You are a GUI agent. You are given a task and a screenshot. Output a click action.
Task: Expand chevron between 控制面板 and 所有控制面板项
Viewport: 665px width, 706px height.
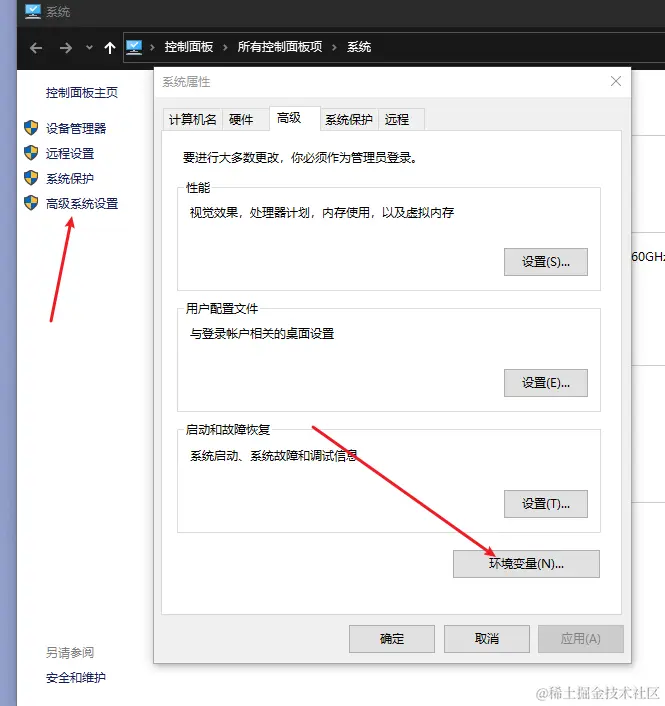pyautogui.click(x=225, y=47)
